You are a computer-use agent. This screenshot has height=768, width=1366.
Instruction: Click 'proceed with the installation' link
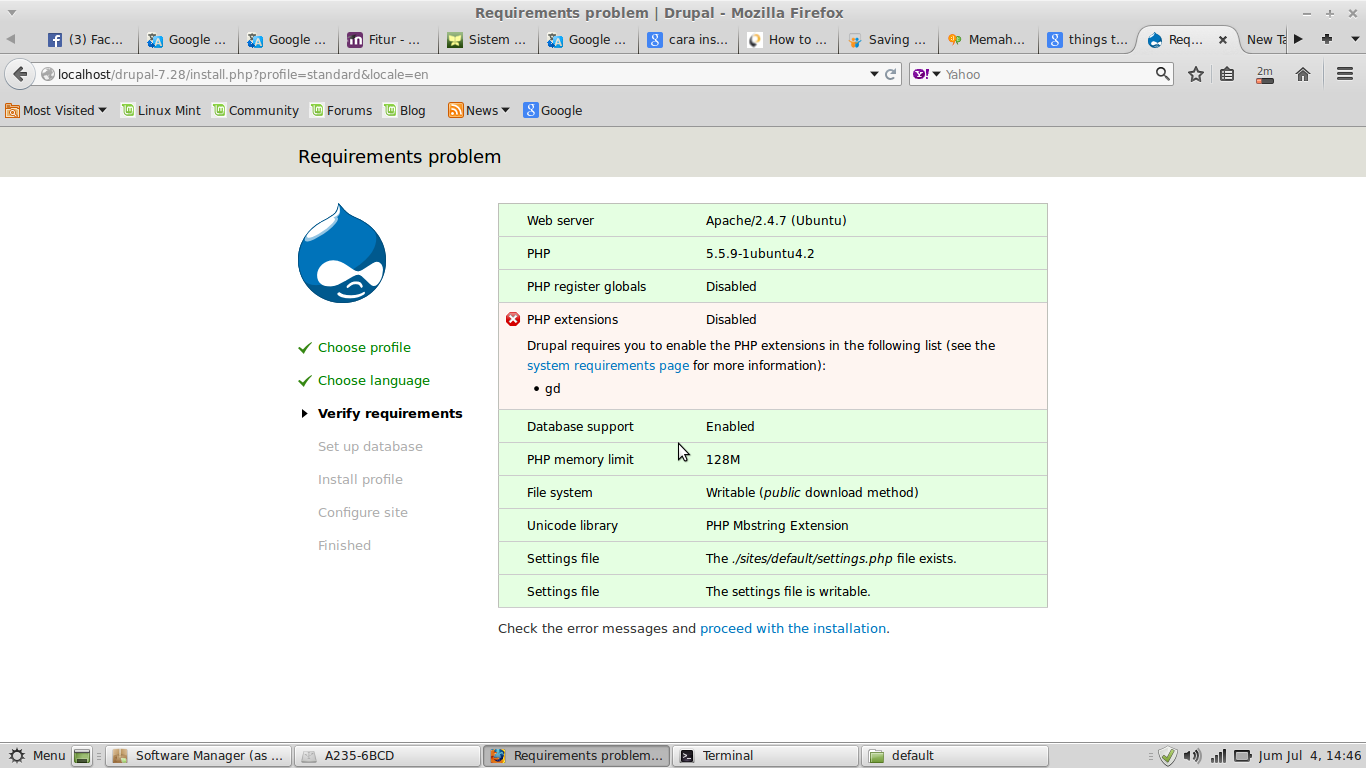click(x=793, y=628)
